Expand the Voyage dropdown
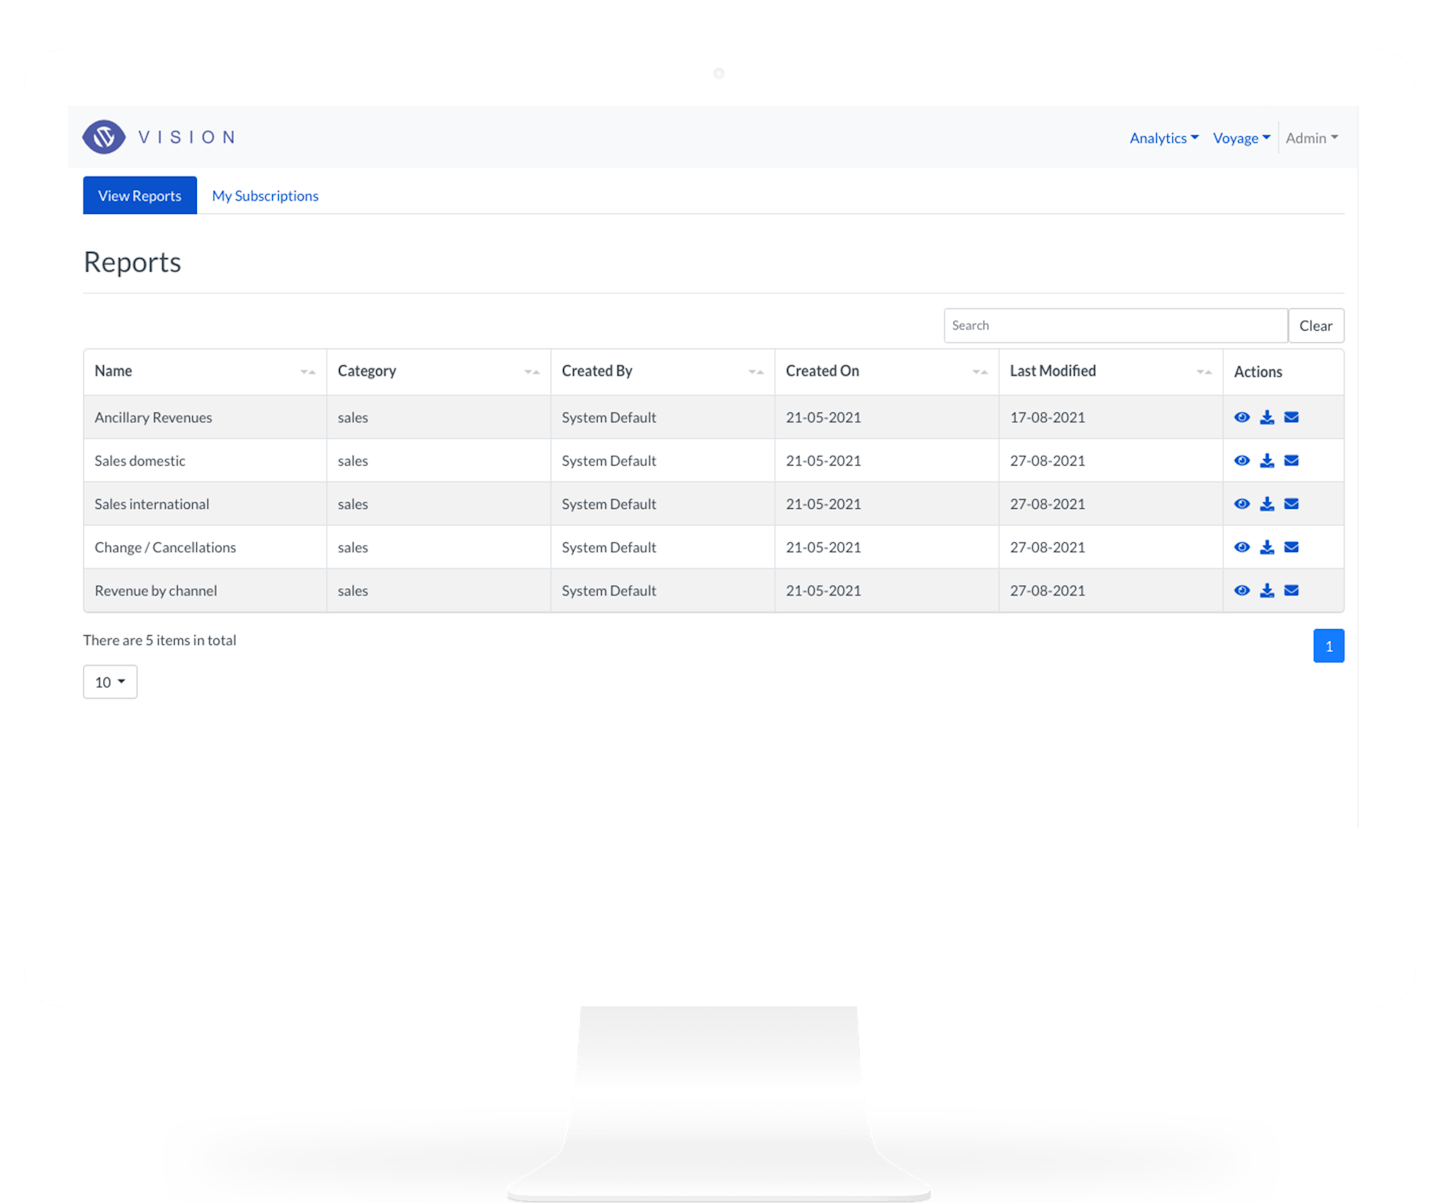This screenshot has width=1440, height=1203. click(x=1241, y=138)
